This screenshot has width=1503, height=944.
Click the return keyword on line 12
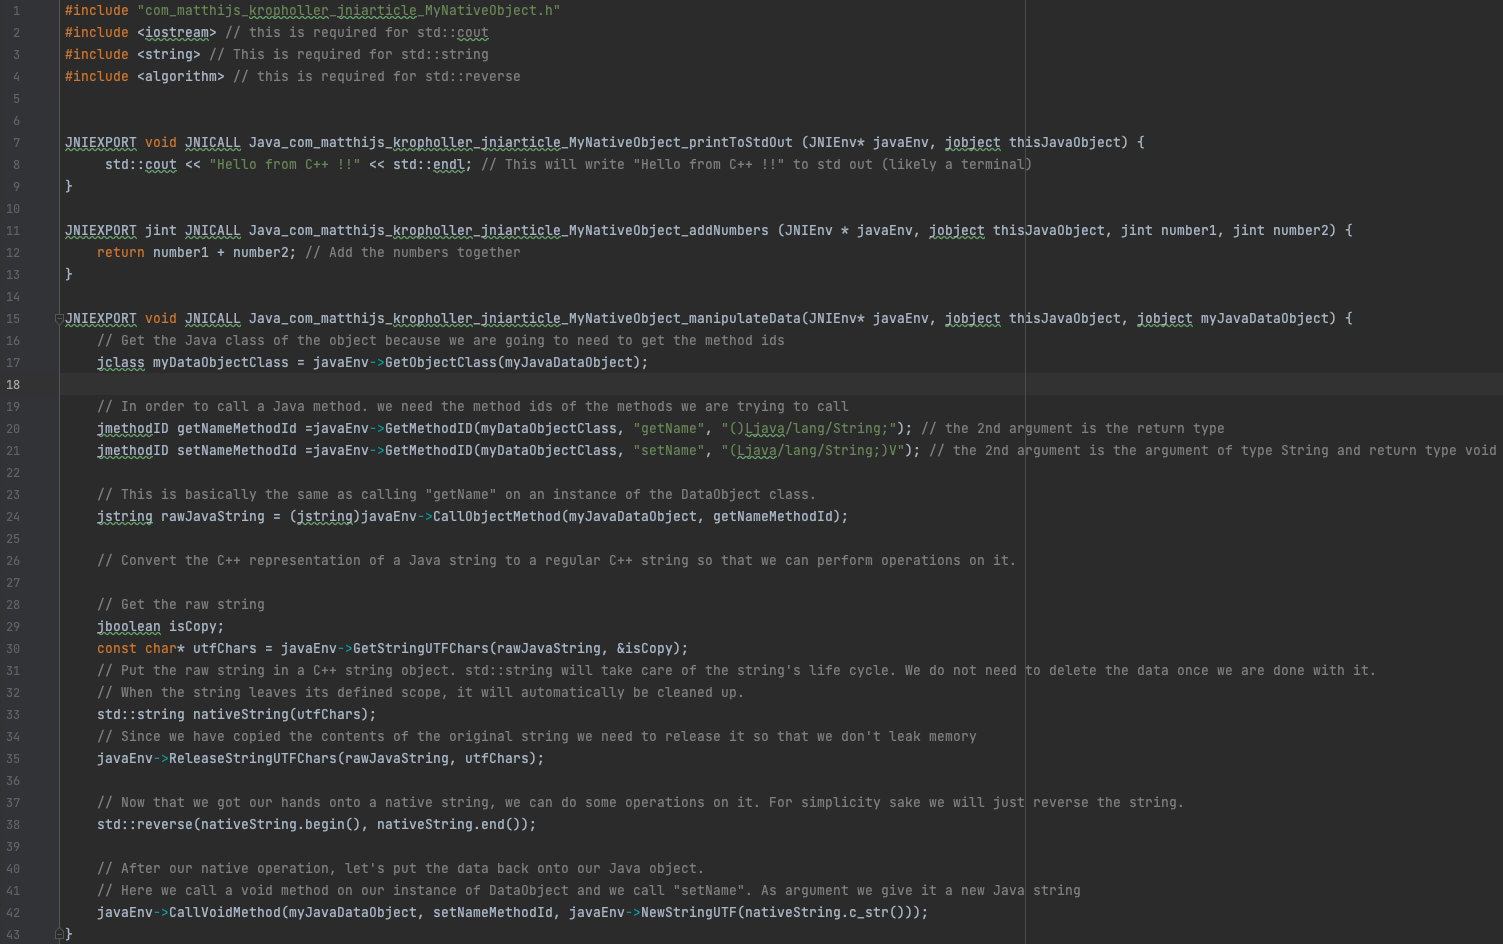(120, 253)
